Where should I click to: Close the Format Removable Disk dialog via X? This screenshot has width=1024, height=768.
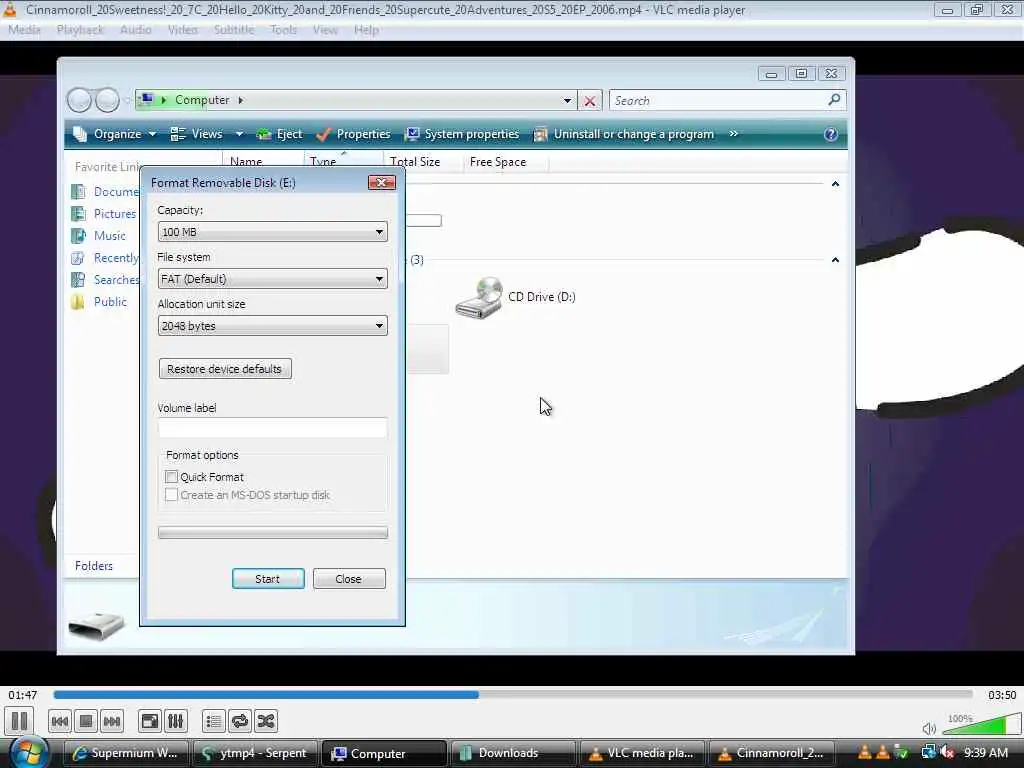pyautogui.click(x=382, y=183)
